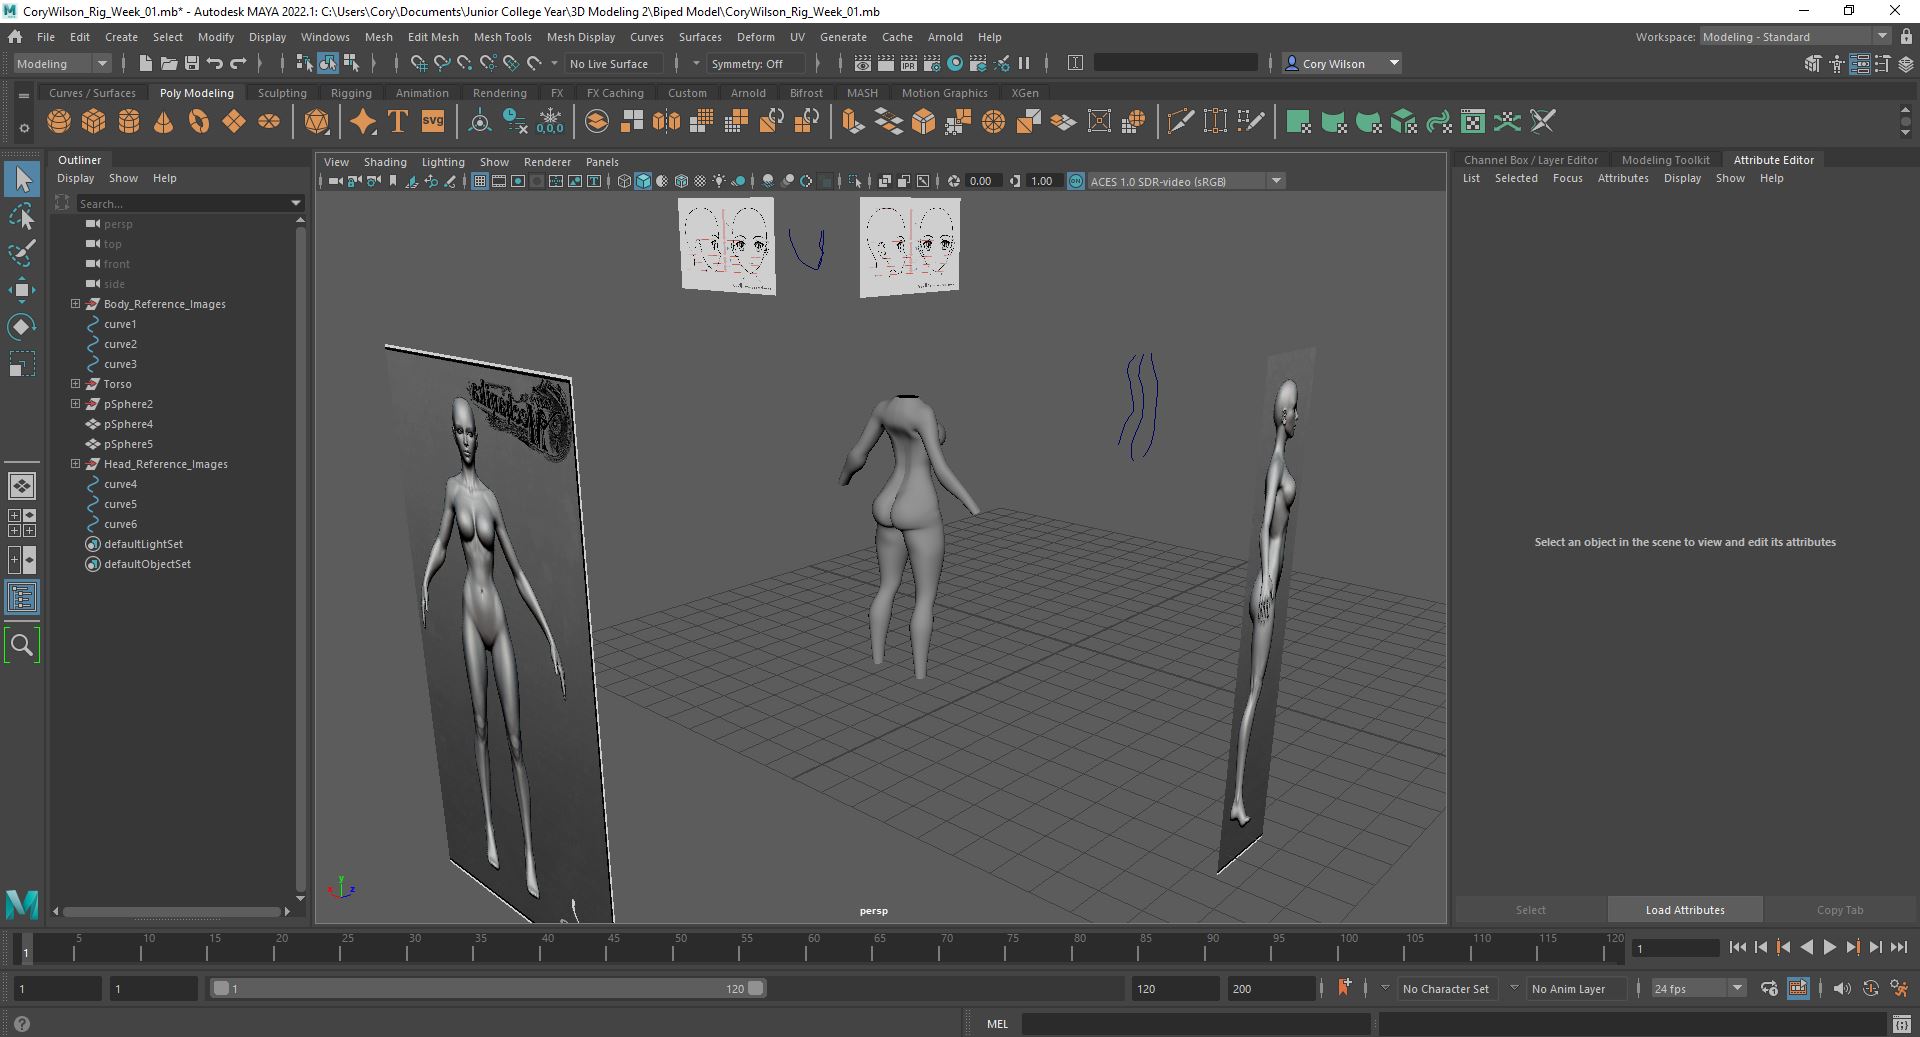The width and height of the screenshot is (1920, 1037).
Task: Select the Move tool in the toolbox
Action: pos(22,290)
